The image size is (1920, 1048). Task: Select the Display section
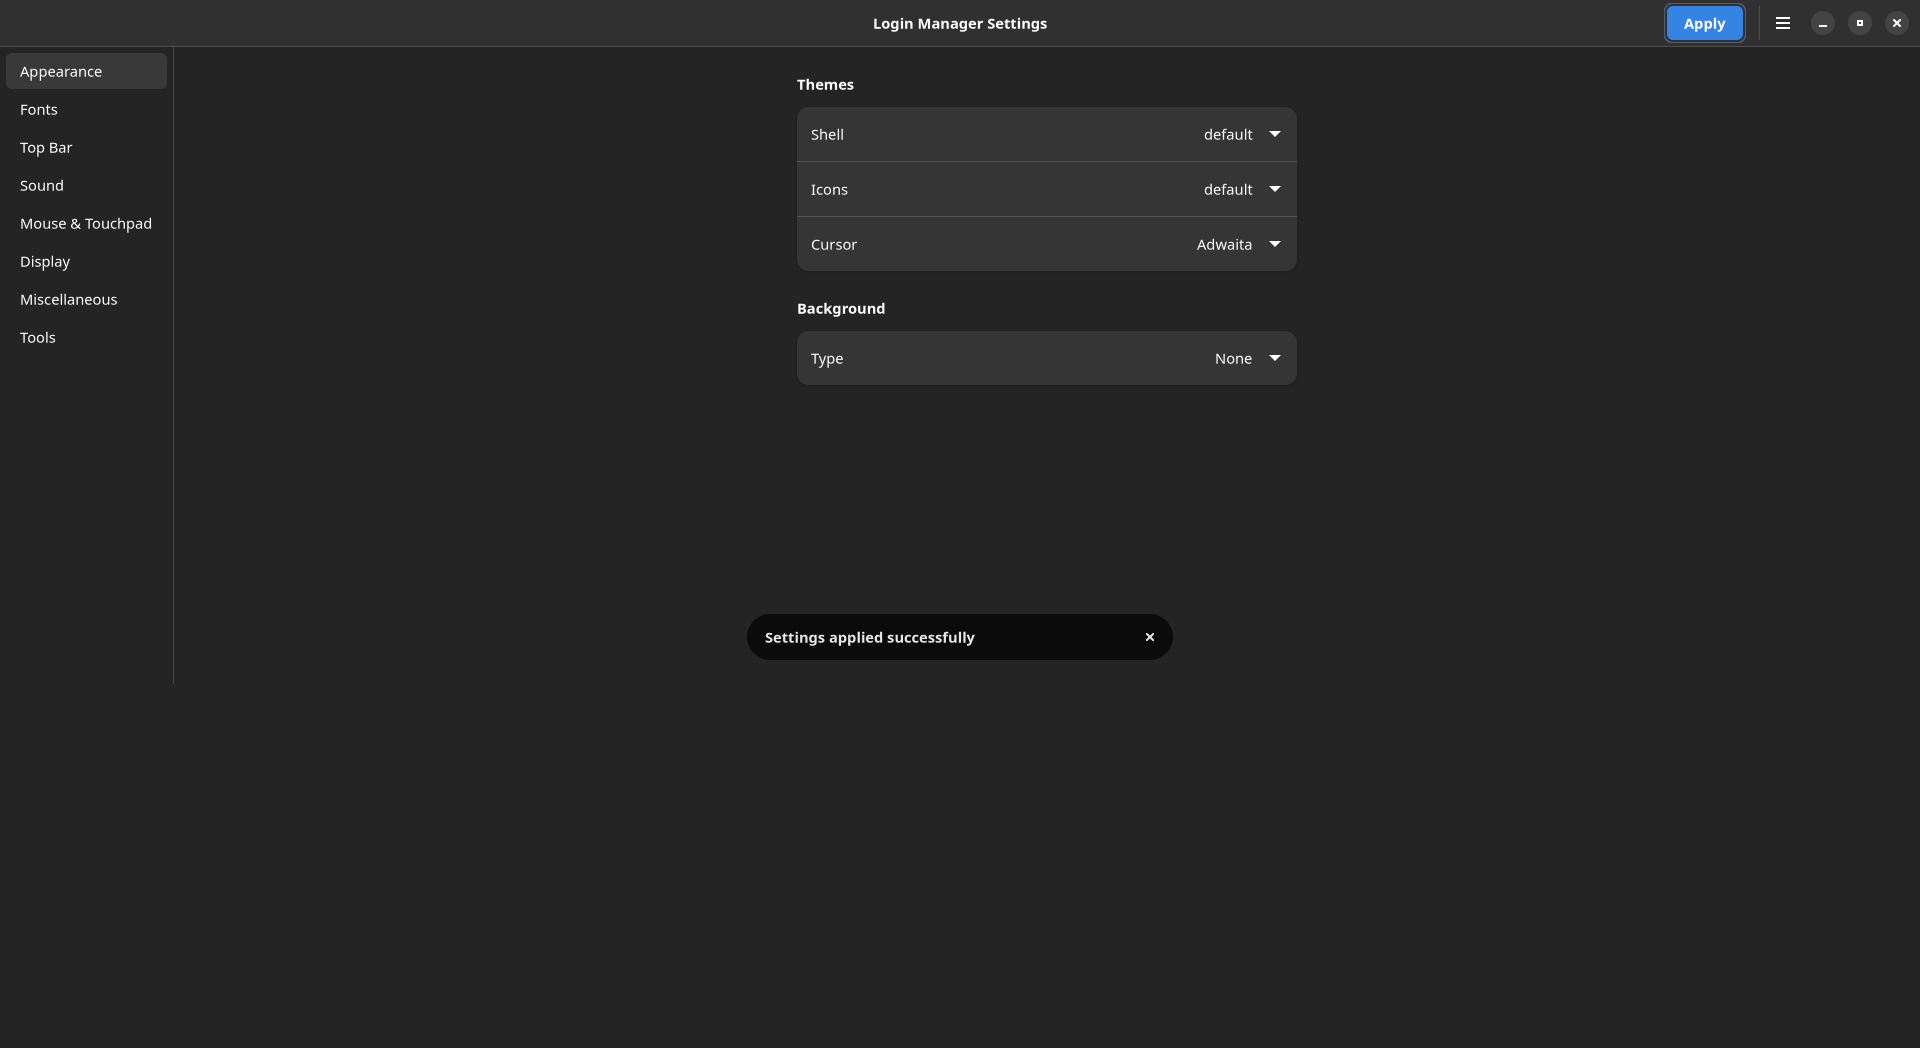(x=86, y=261)
